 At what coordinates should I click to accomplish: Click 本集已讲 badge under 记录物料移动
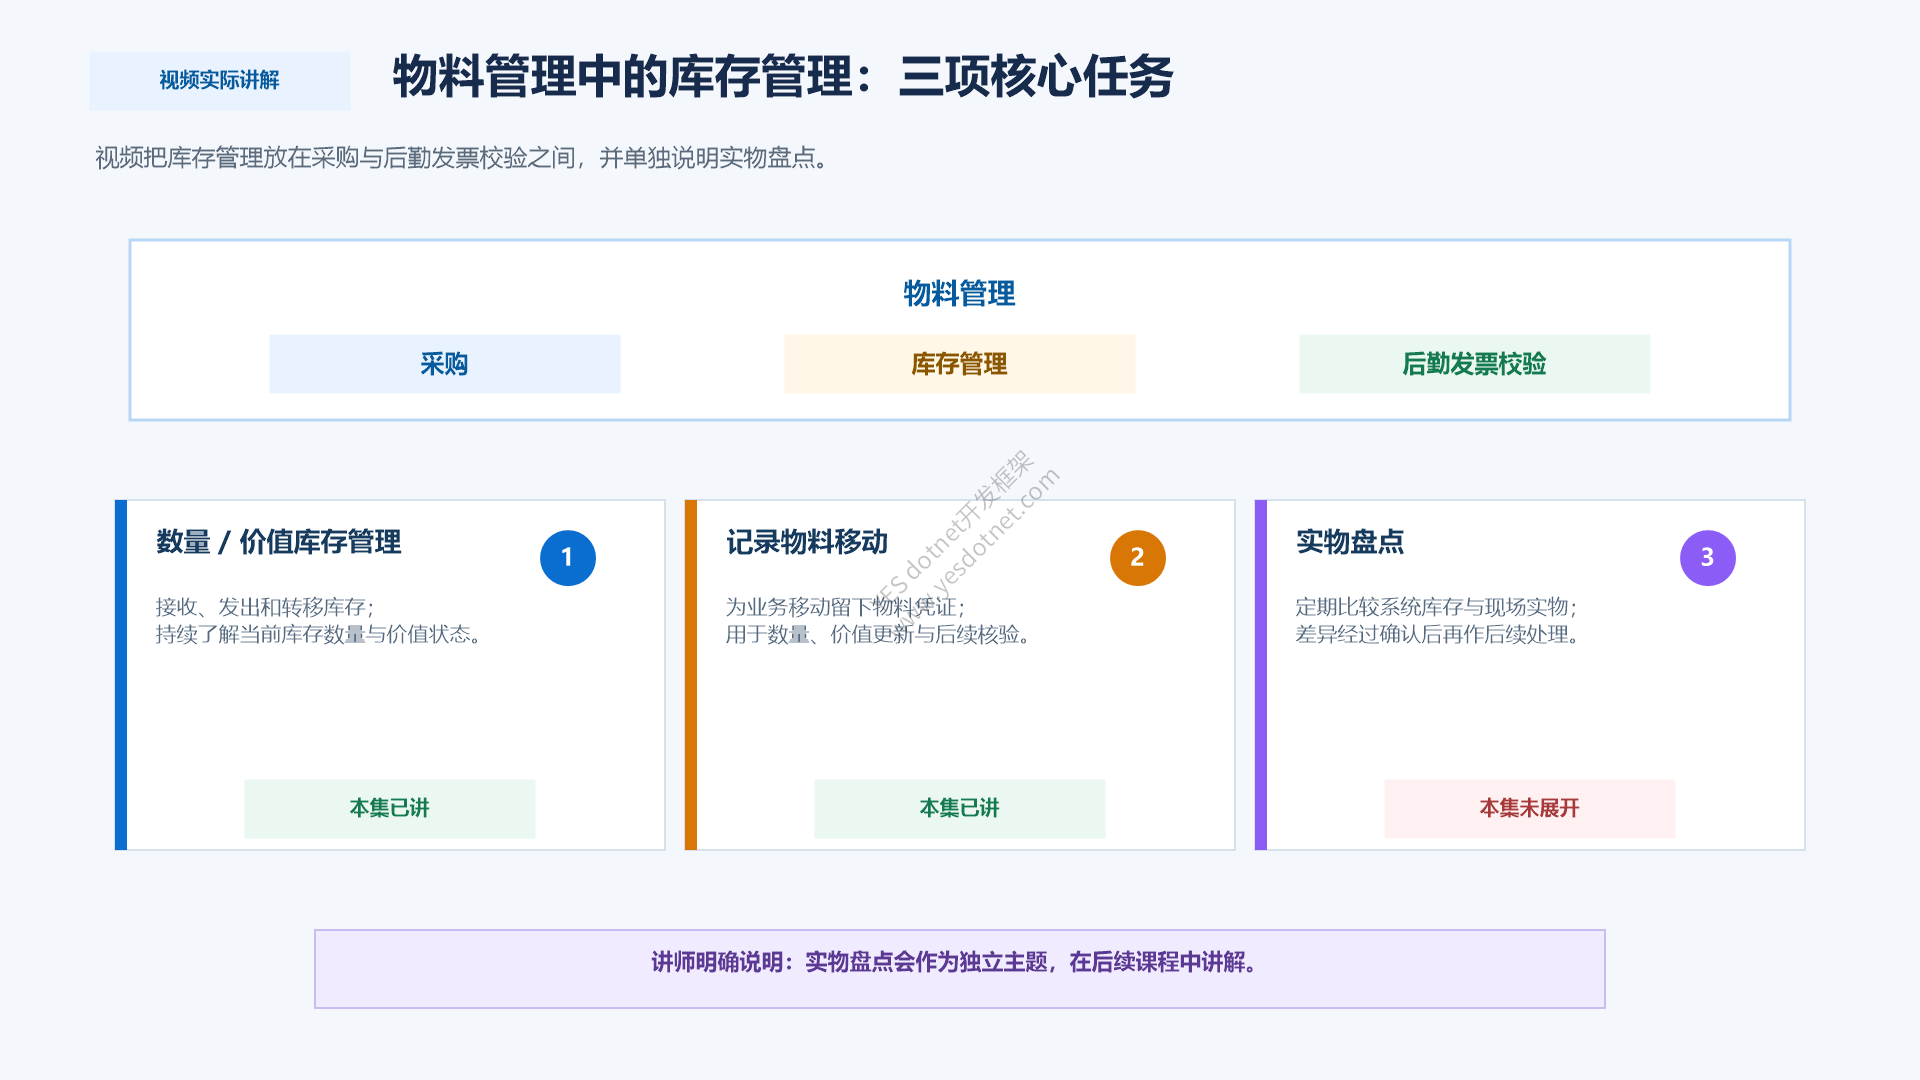tap(960, 808)
